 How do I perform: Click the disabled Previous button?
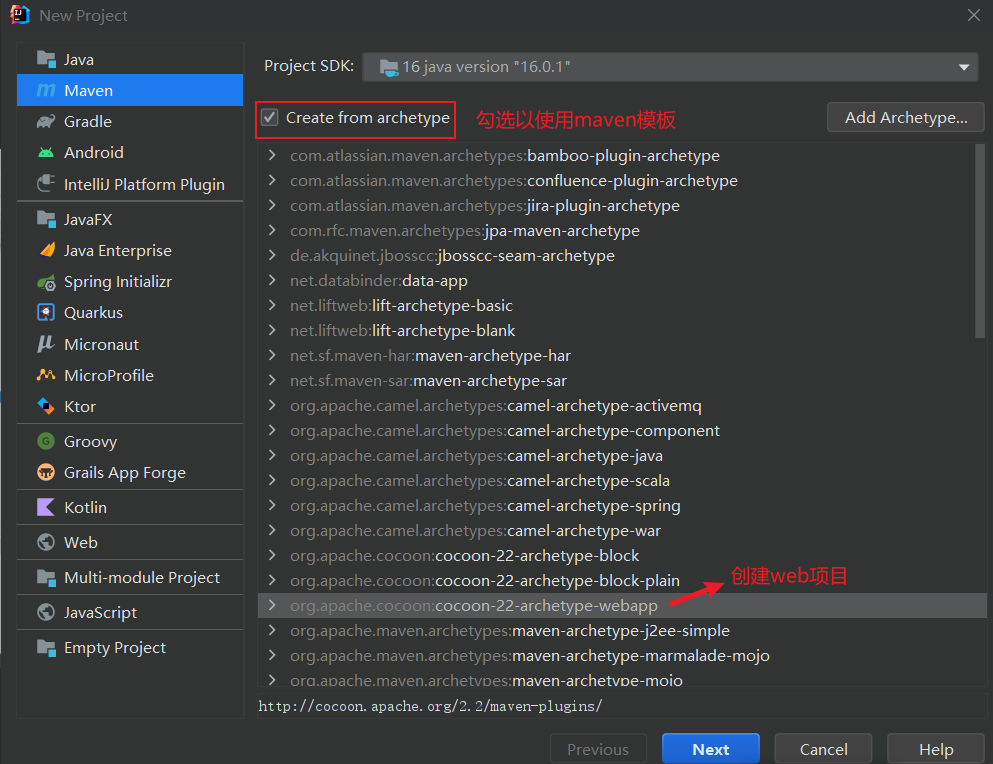598,749
